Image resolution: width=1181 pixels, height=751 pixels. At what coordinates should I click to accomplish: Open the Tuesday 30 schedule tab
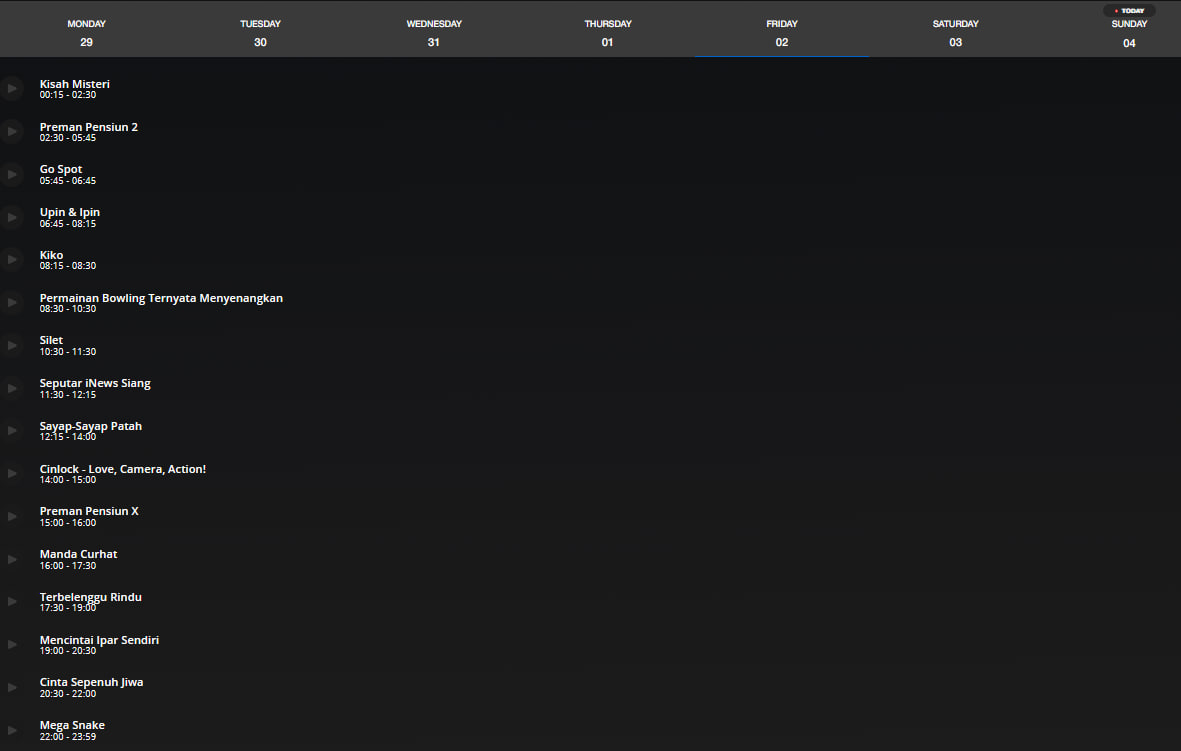[260, 33]
